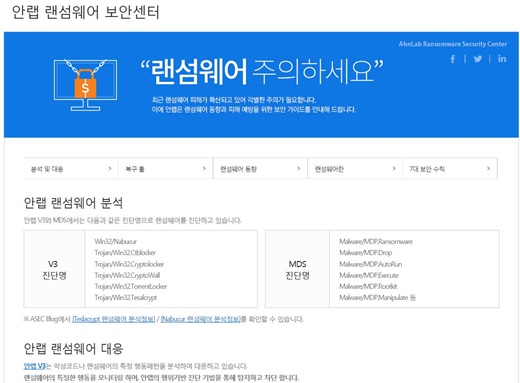Select Malware/MDP.Ransomware entry

click(x=376, y=241)
